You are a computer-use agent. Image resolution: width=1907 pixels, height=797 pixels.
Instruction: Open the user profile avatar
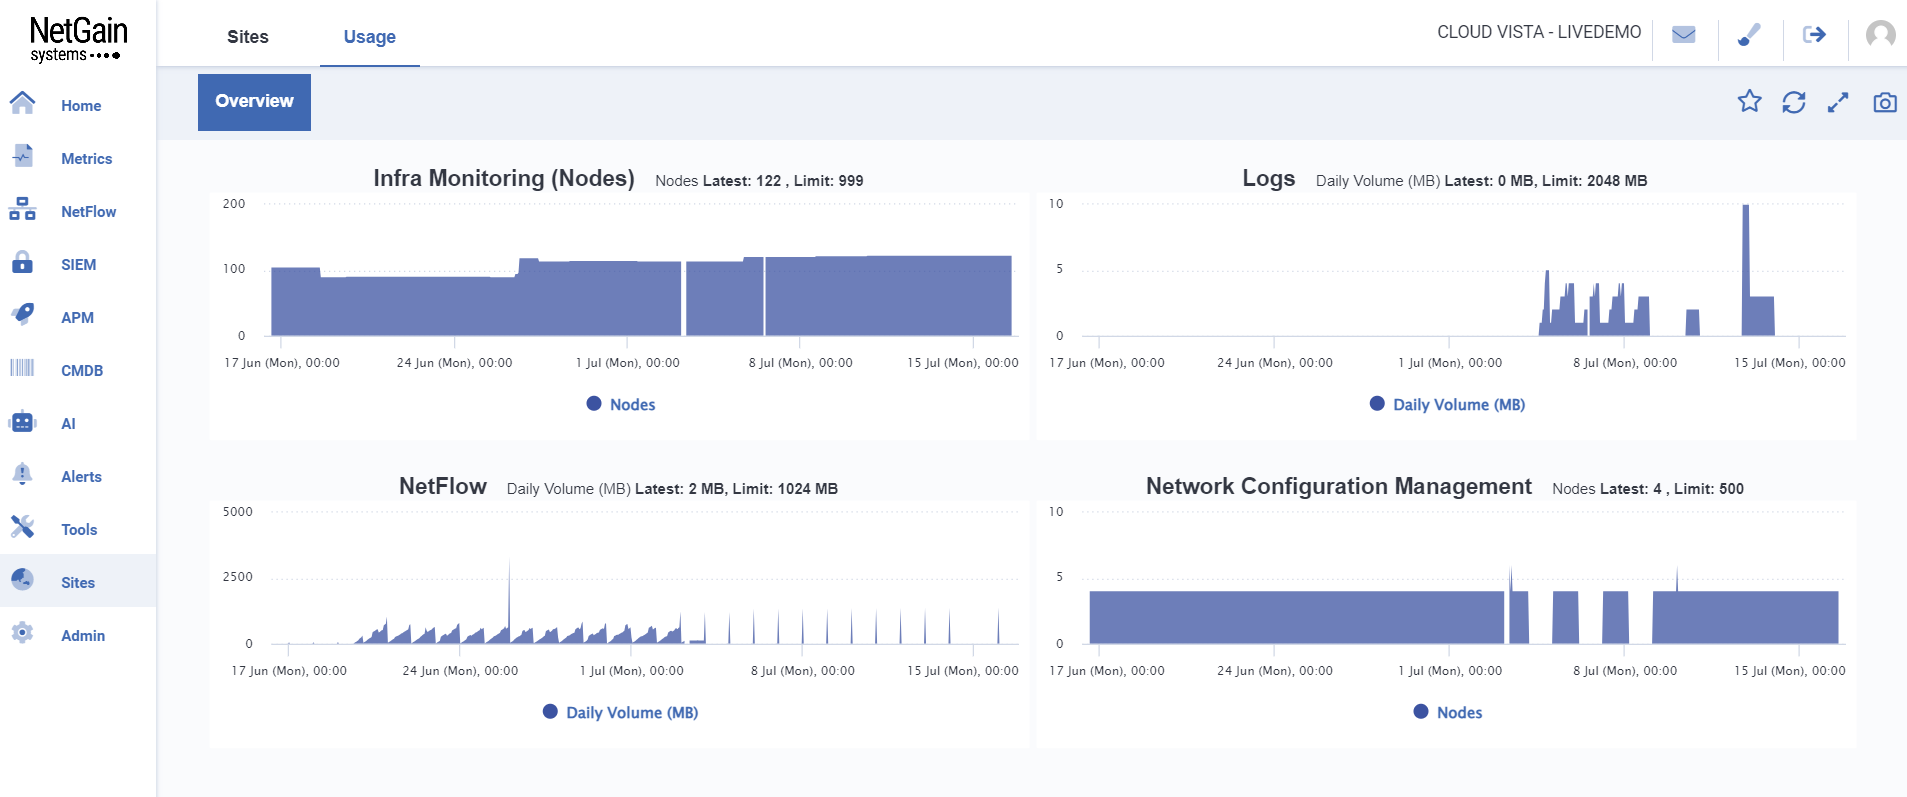coord(1880,35)
